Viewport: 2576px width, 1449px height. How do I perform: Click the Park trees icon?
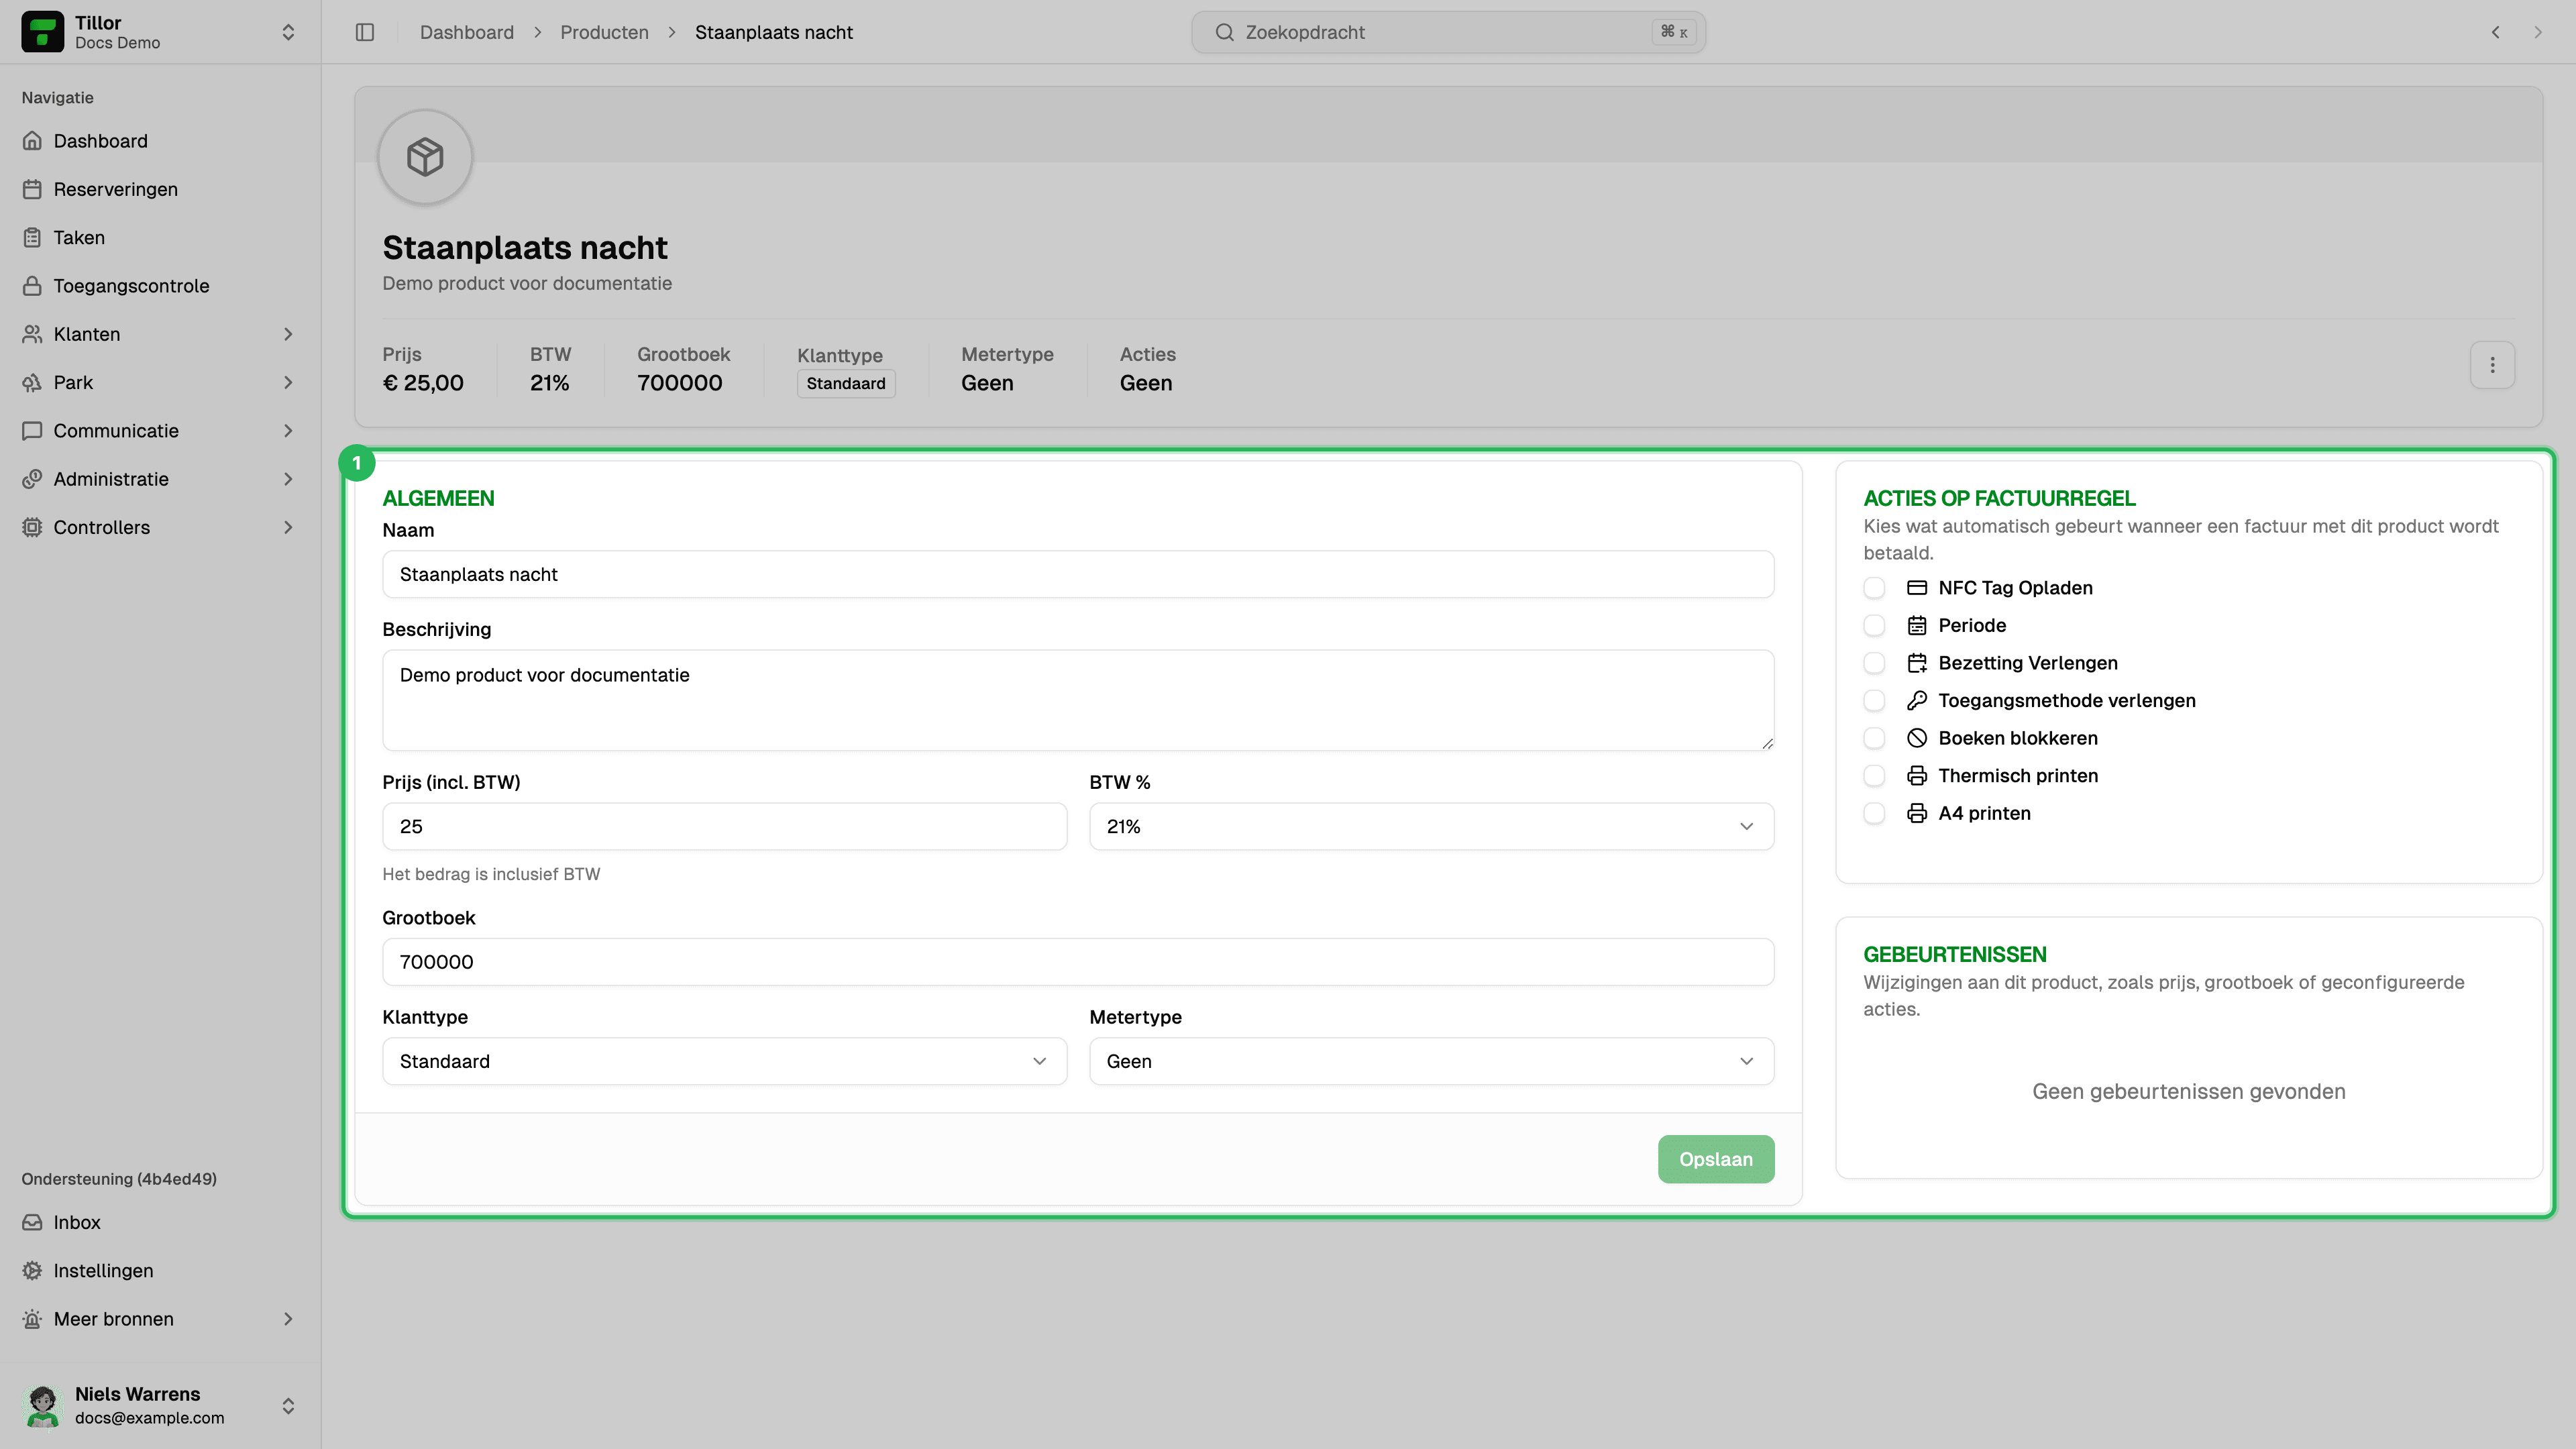pos(32,382)
